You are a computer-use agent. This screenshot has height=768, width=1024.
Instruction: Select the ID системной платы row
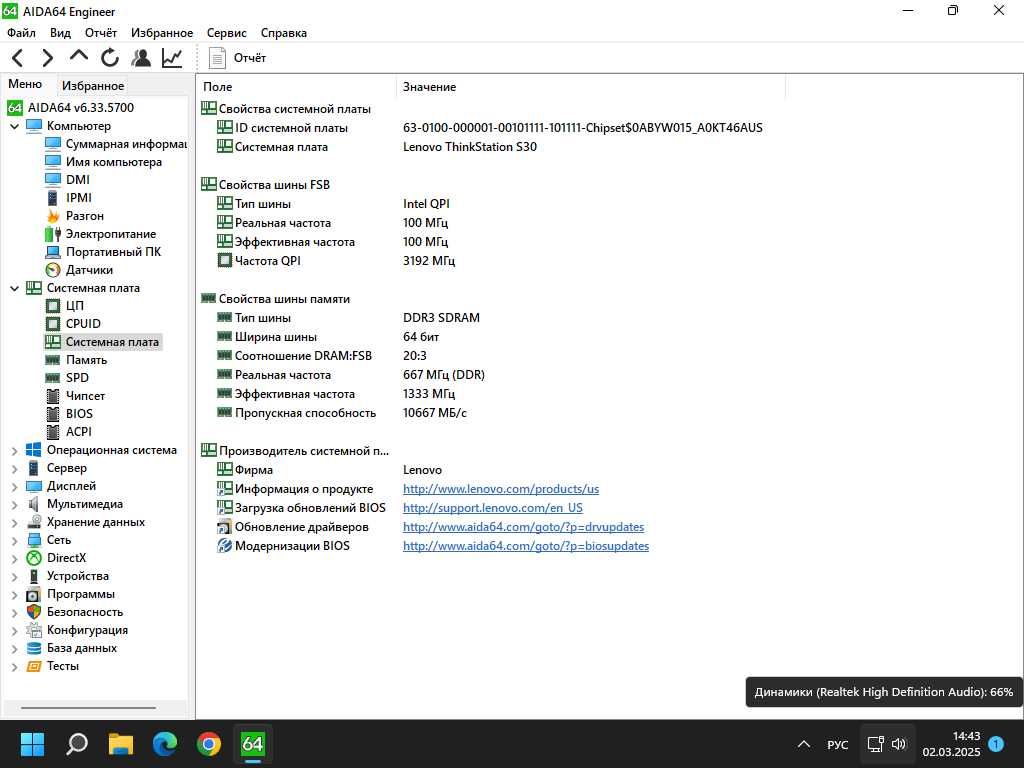(490, 128)
